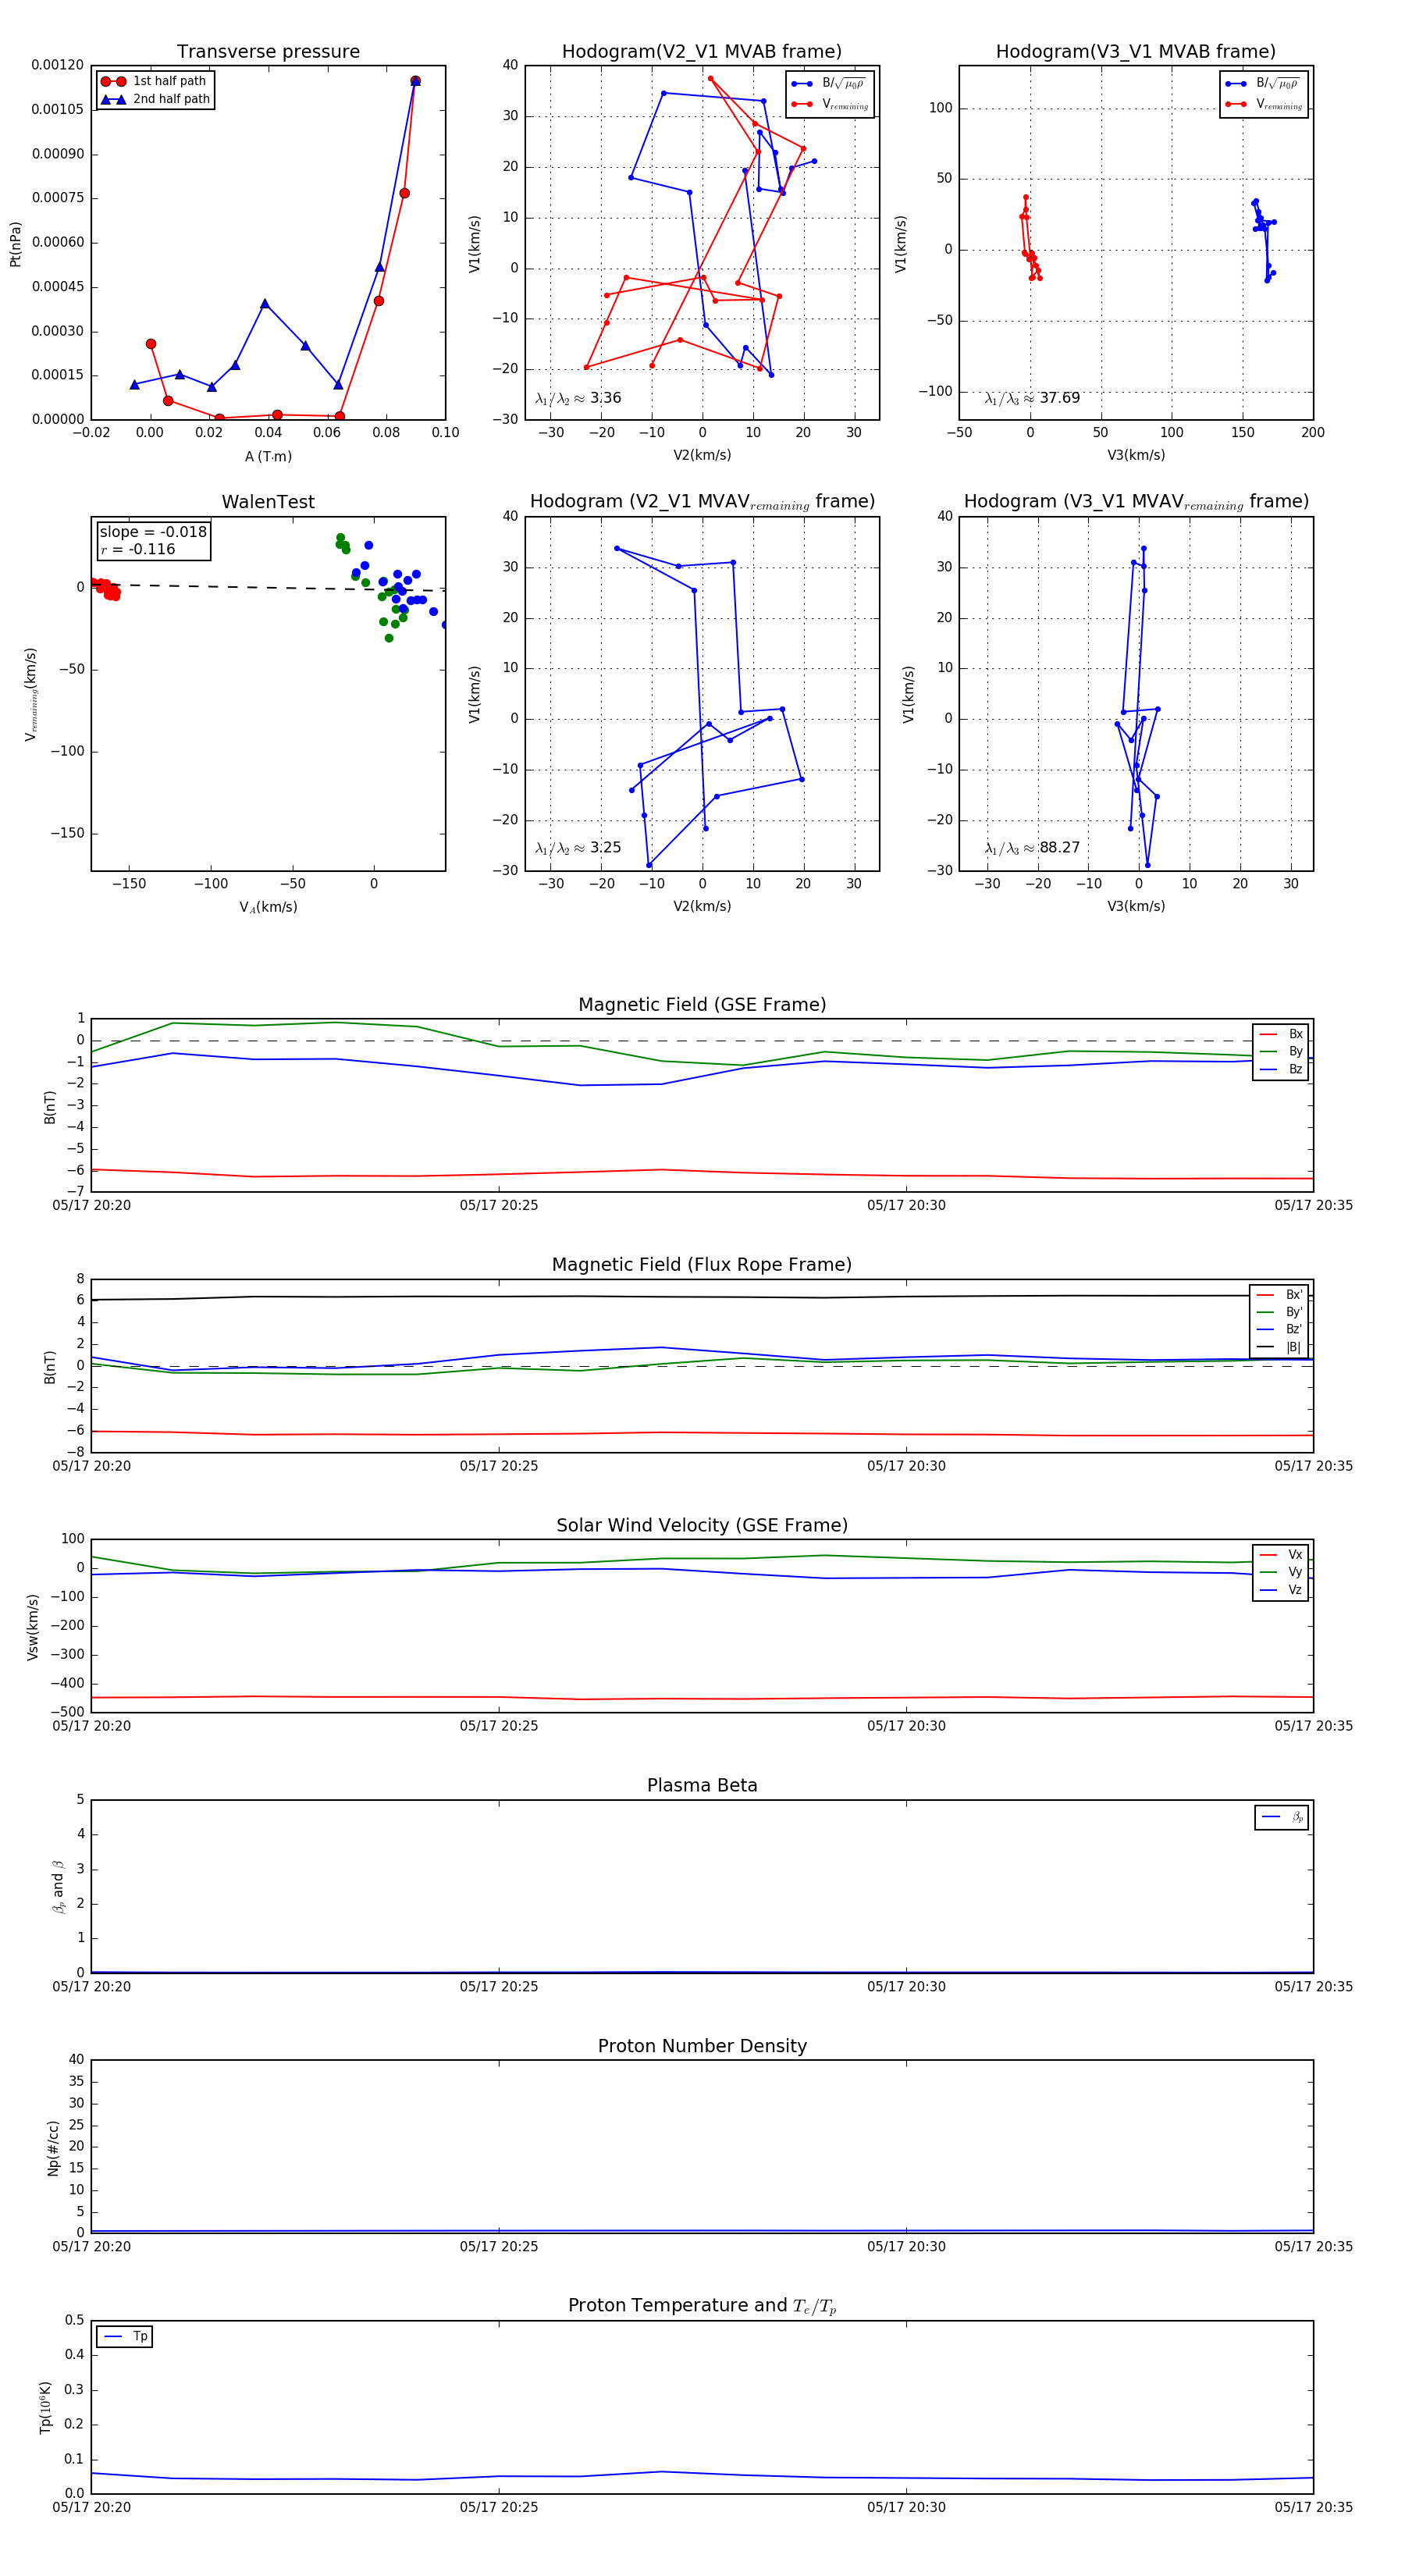Click the Bx' legend entry in Flux Rope plot
The width and height of the screenshot is (1405, 2576).
tap(1279, 1294)
